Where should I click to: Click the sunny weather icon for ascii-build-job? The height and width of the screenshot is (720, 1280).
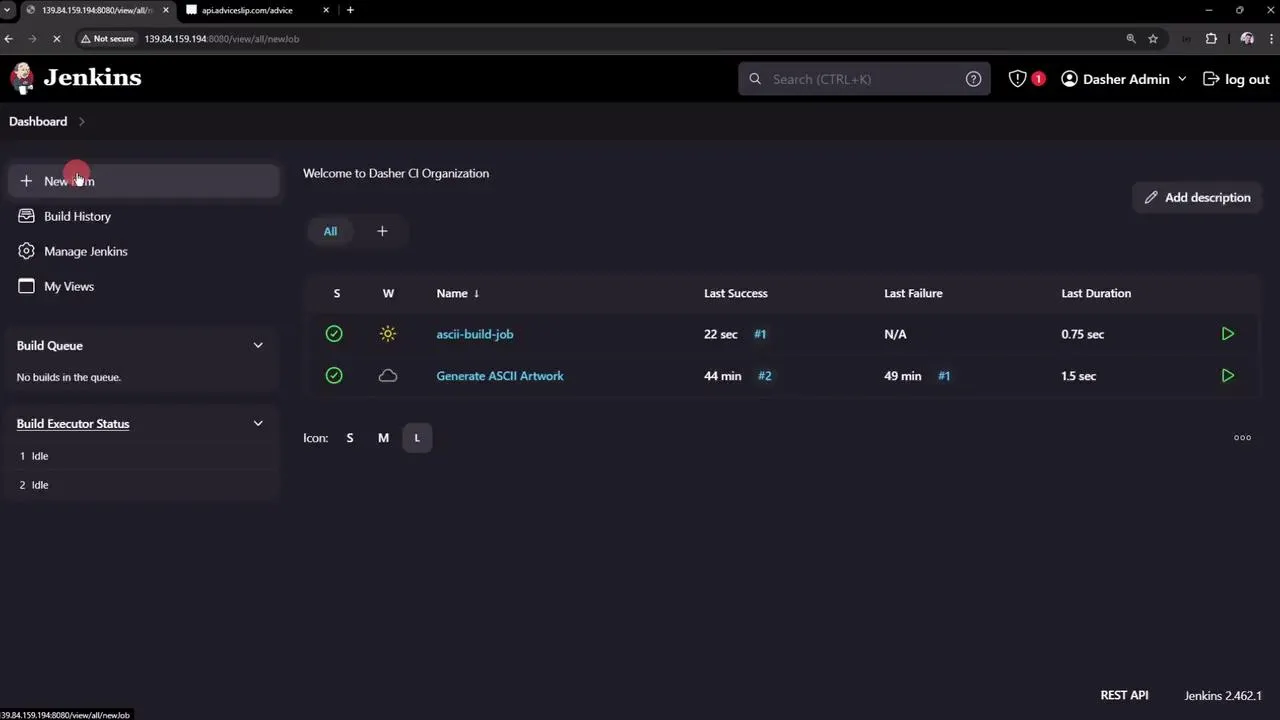pos(387,334)
